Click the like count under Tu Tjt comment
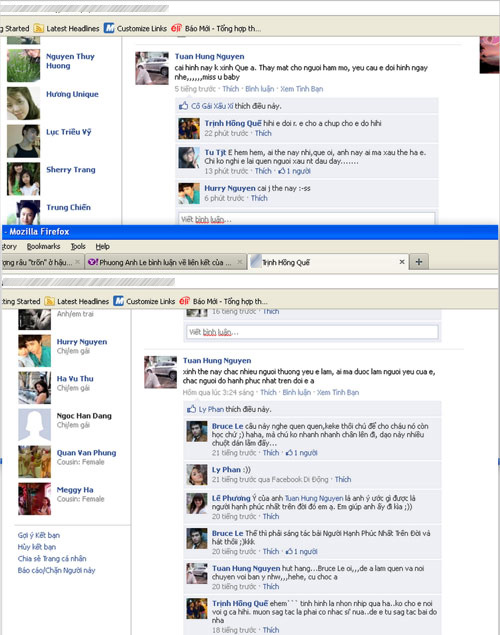The image size is (500, 635). [294, 171]
